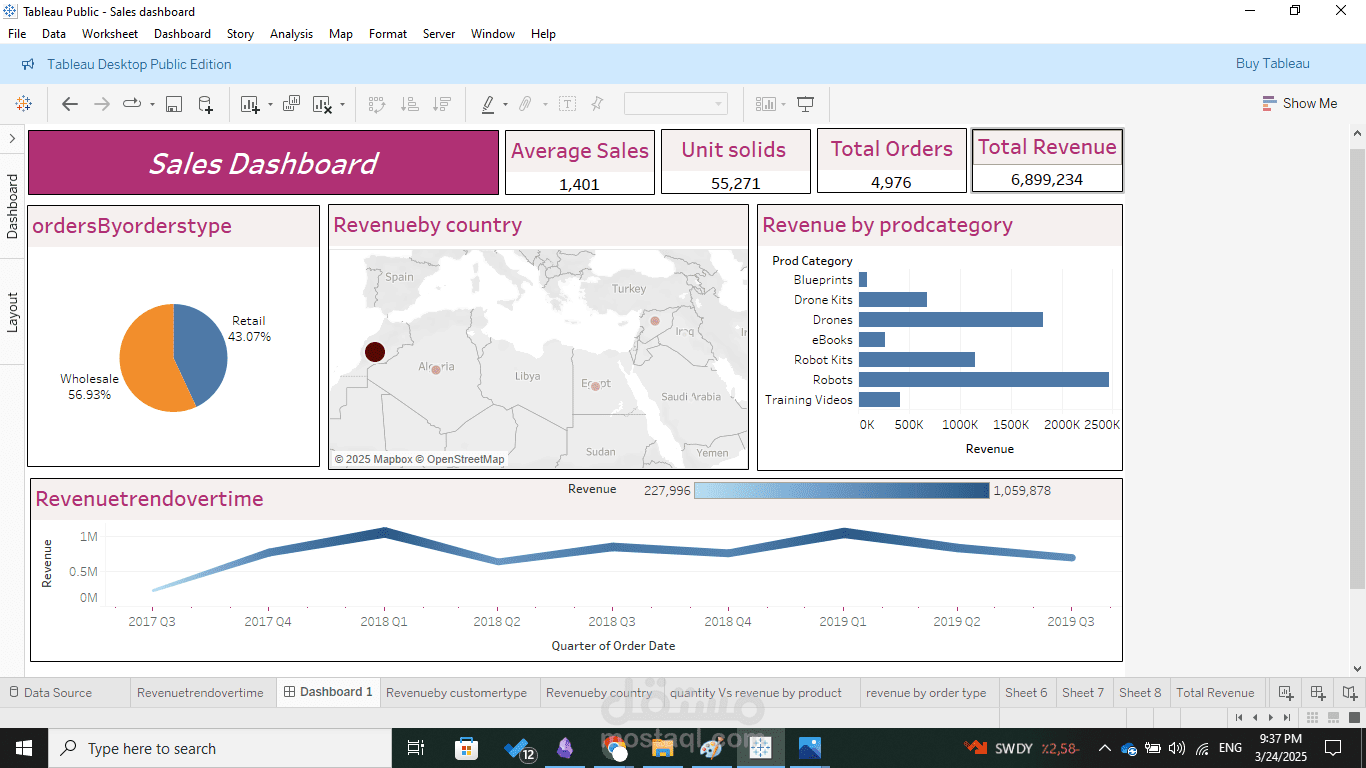The image size is (1366, 768).
Task: Expand the Fit selector dropdown
Action: (x=716, y=103)
